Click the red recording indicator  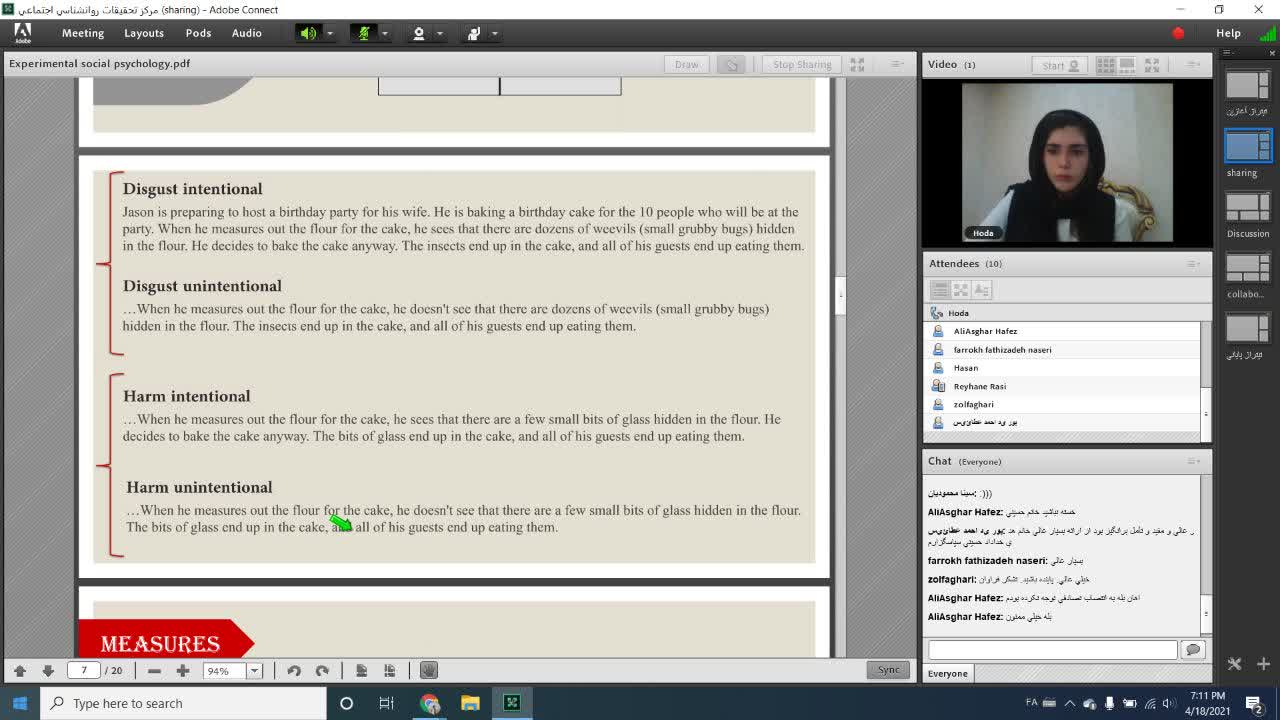point(1178,33)
